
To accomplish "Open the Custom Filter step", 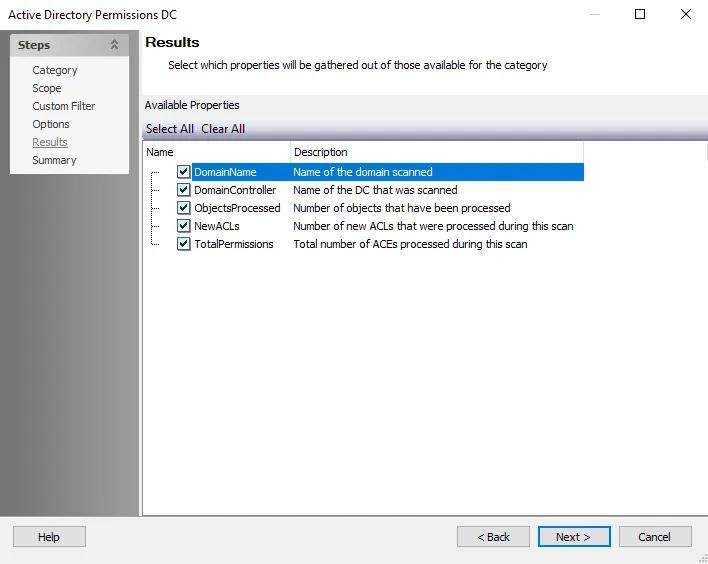I will pos(64,106).
